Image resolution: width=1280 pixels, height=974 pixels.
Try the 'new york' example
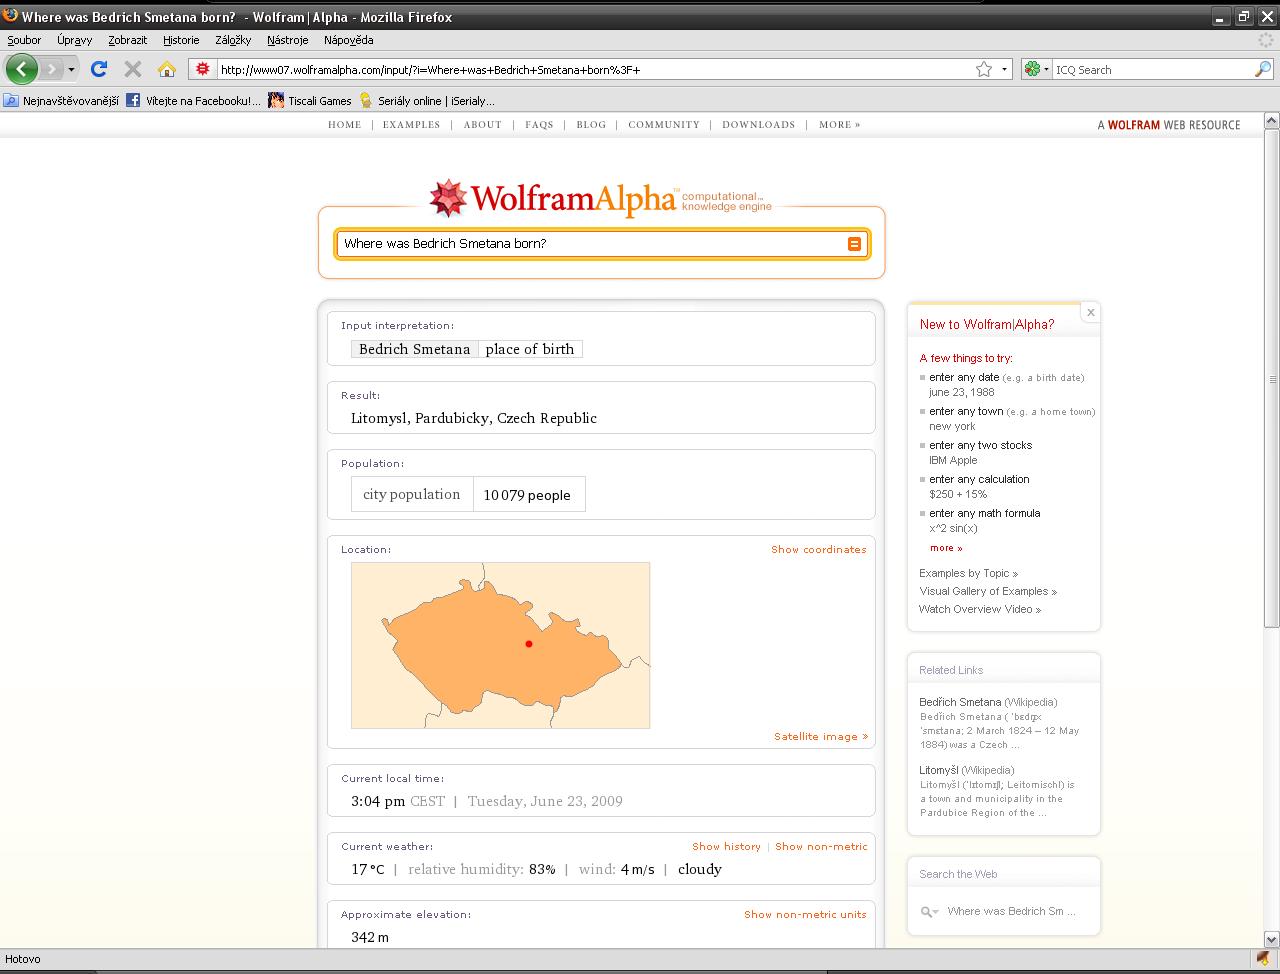[x=952, y=426]
